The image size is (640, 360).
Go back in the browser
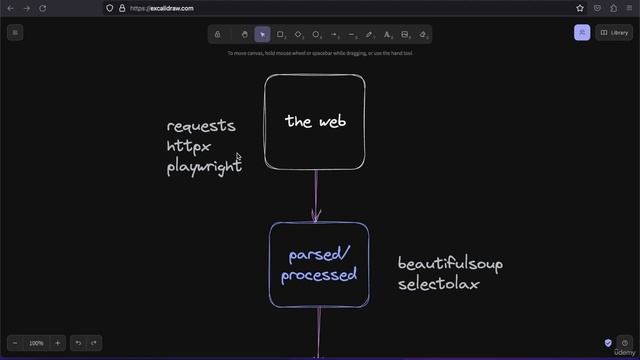pyautogui.click(x=11, y=8)
